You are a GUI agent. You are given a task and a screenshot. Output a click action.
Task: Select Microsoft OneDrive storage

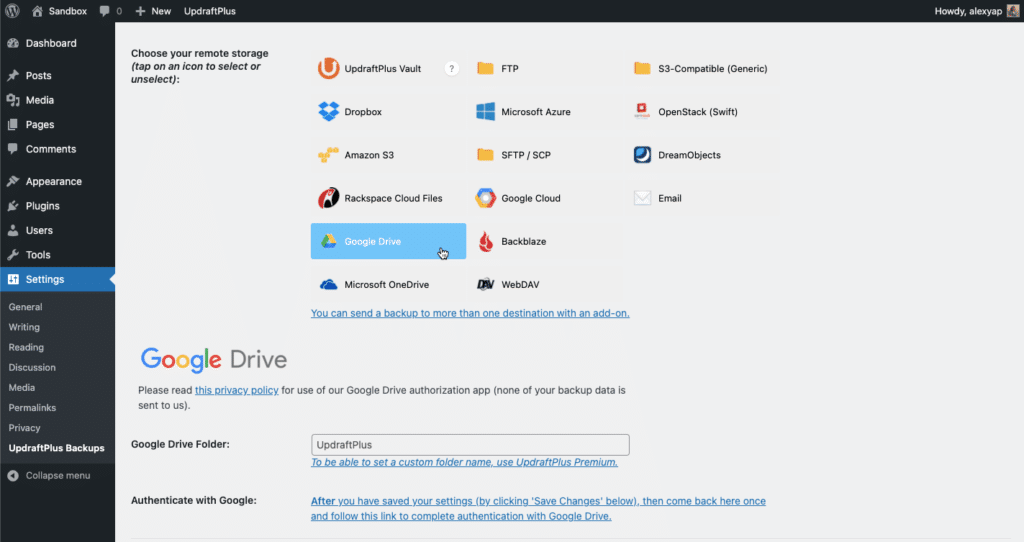(x=388, y=284)
